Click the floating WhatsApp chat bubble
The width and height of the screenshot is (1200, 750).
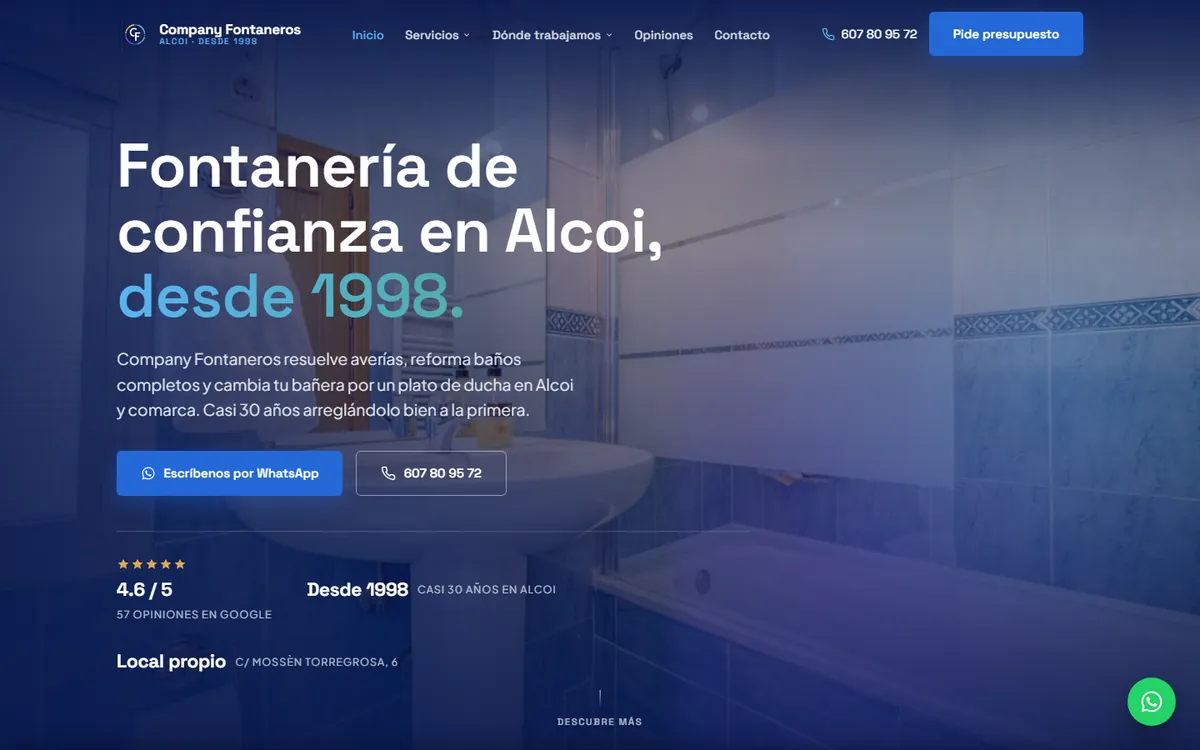(1151, 701)
